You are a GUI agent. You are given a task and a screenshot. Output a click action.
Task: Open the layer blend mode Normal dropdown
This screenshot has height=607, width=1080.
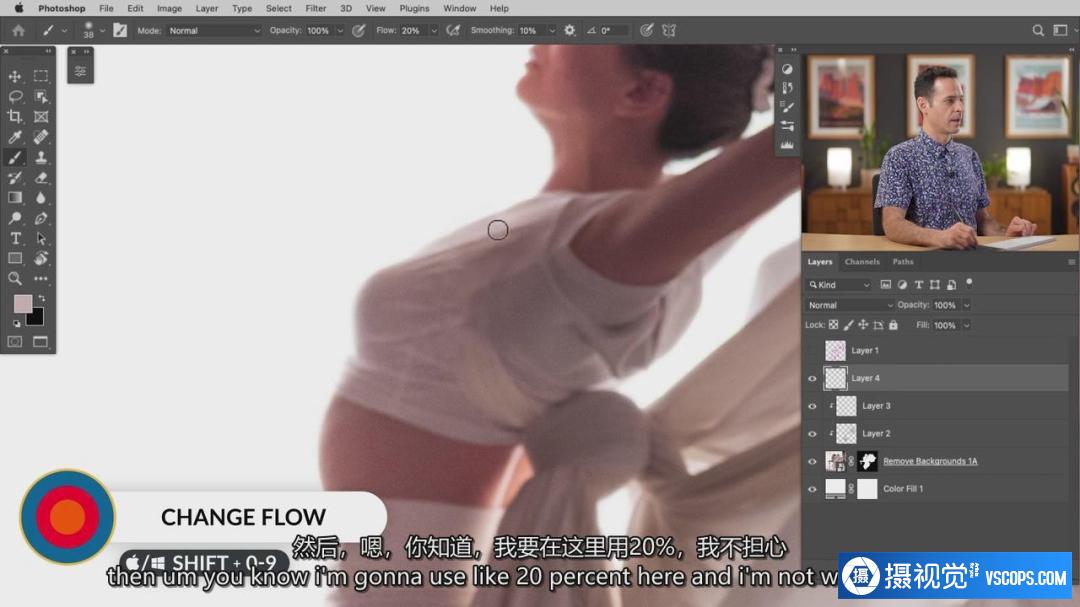pyautogui.click(x=850, y=305)
